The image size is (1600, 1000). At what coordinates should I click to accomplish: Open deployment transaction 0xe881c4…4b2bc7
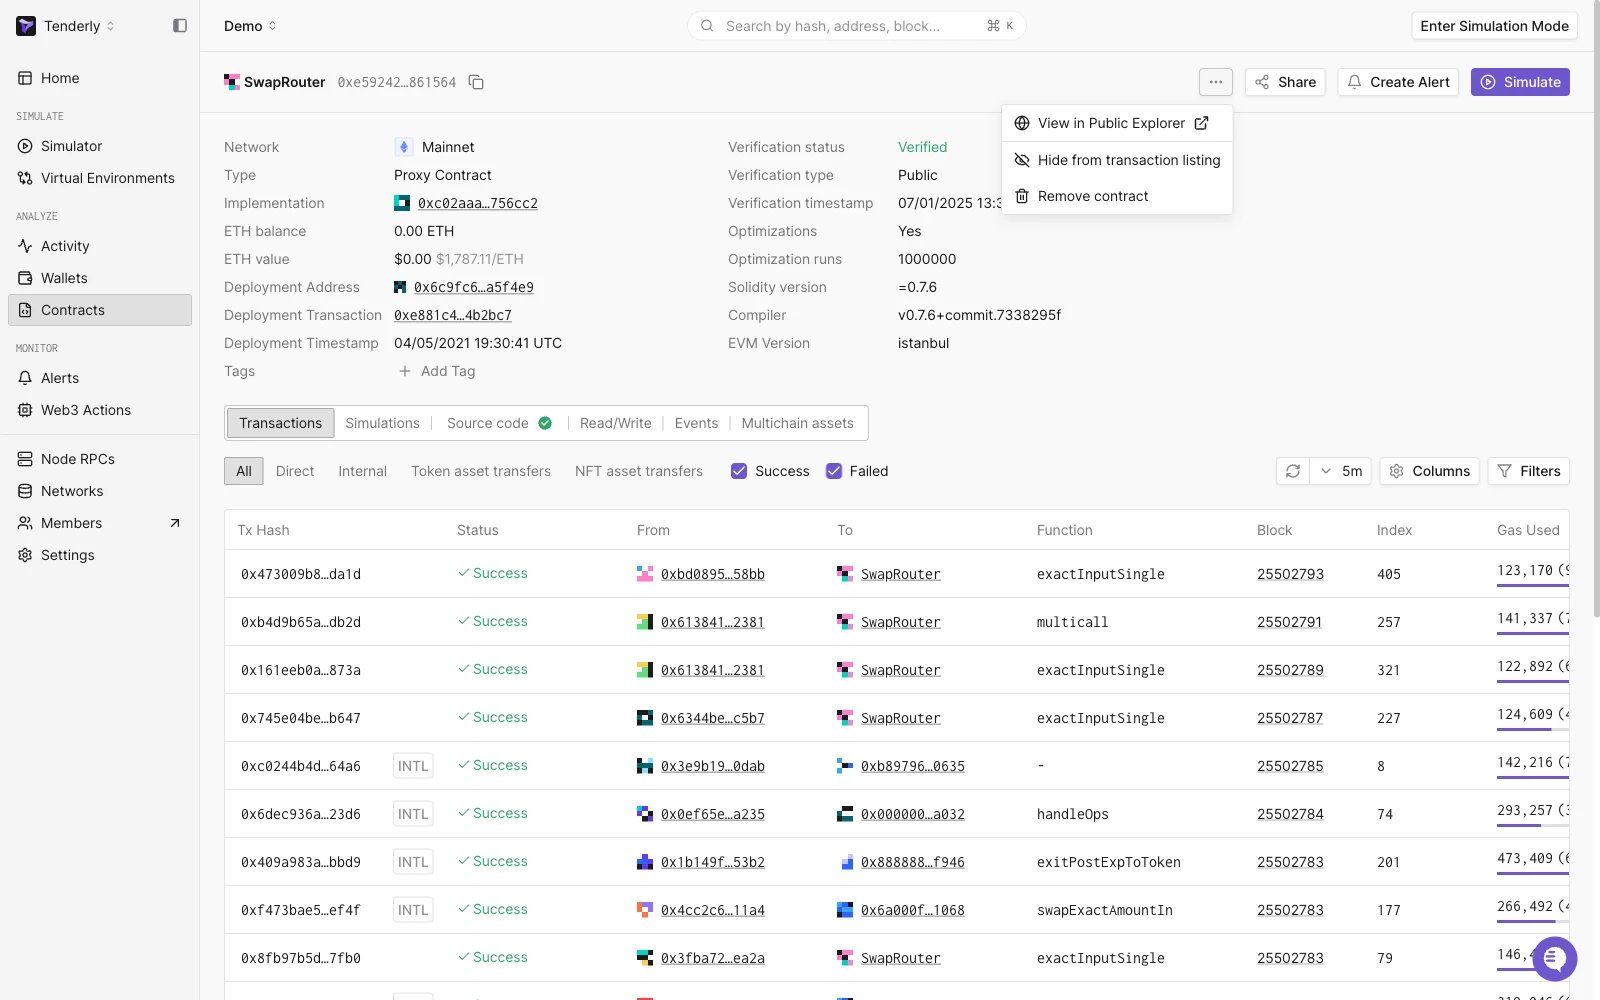453,315
